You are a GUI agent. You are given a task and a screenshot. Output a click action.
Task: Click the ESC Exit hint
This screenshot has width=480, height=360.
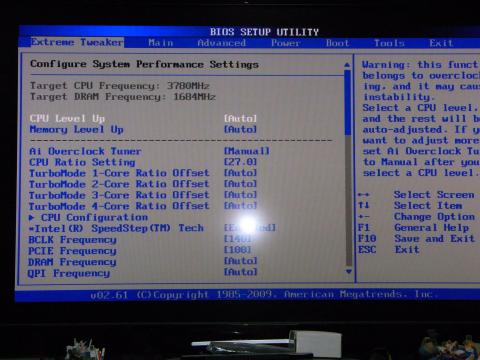[389, 250]
